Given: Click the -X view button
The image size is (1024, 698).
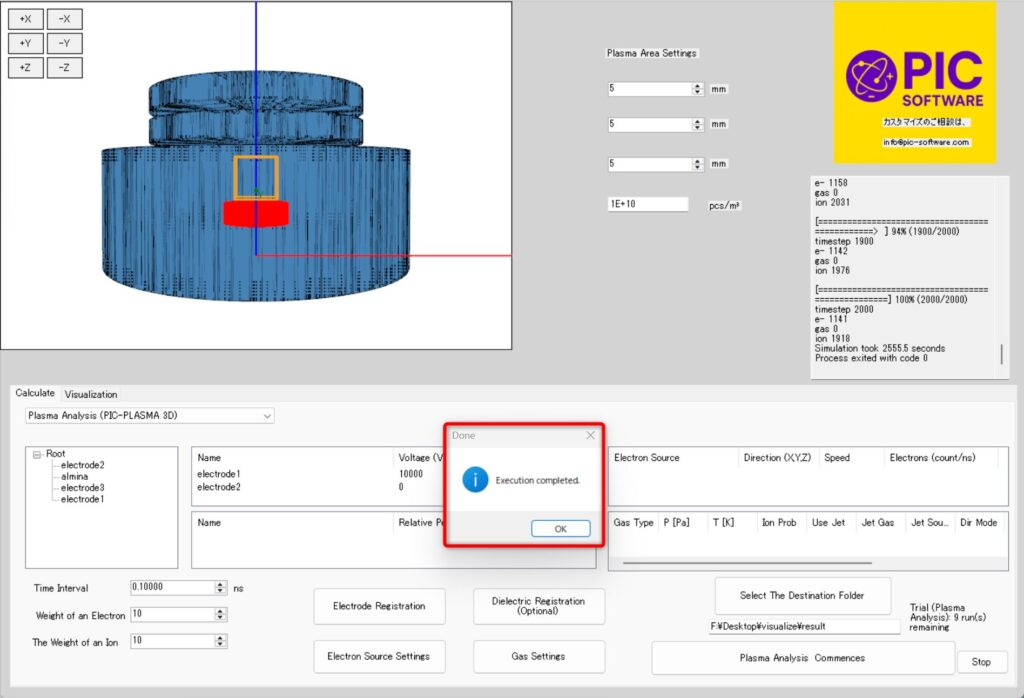Looking at the screenshot, I should (64, 19).
